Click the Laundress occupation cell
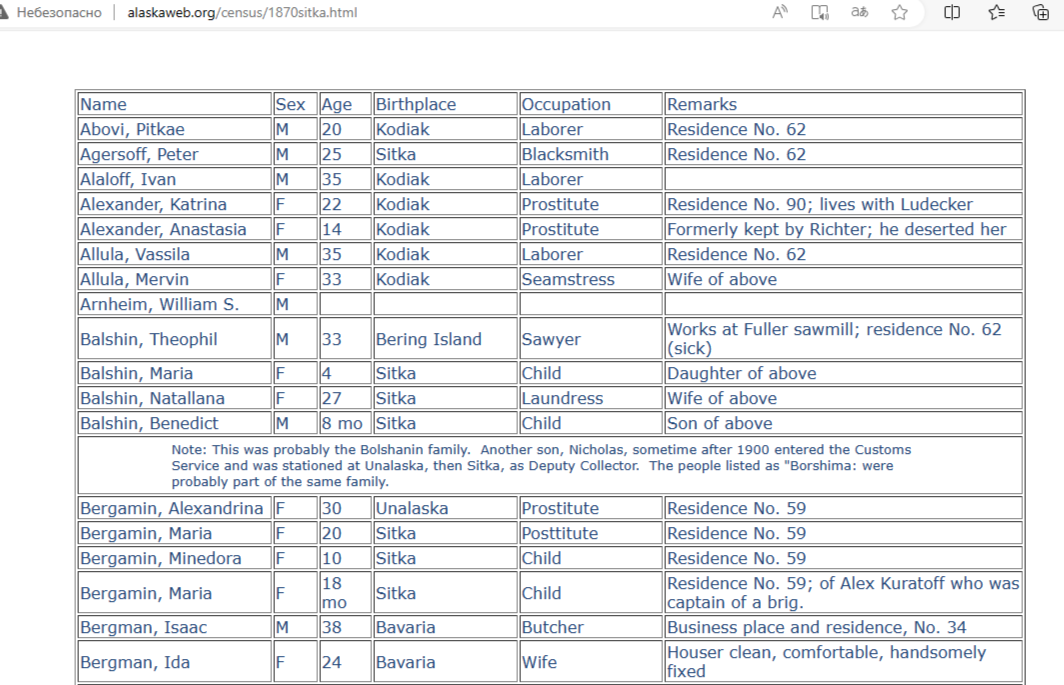This screenshot has width=1064, height=685. (x=590, y=398)
